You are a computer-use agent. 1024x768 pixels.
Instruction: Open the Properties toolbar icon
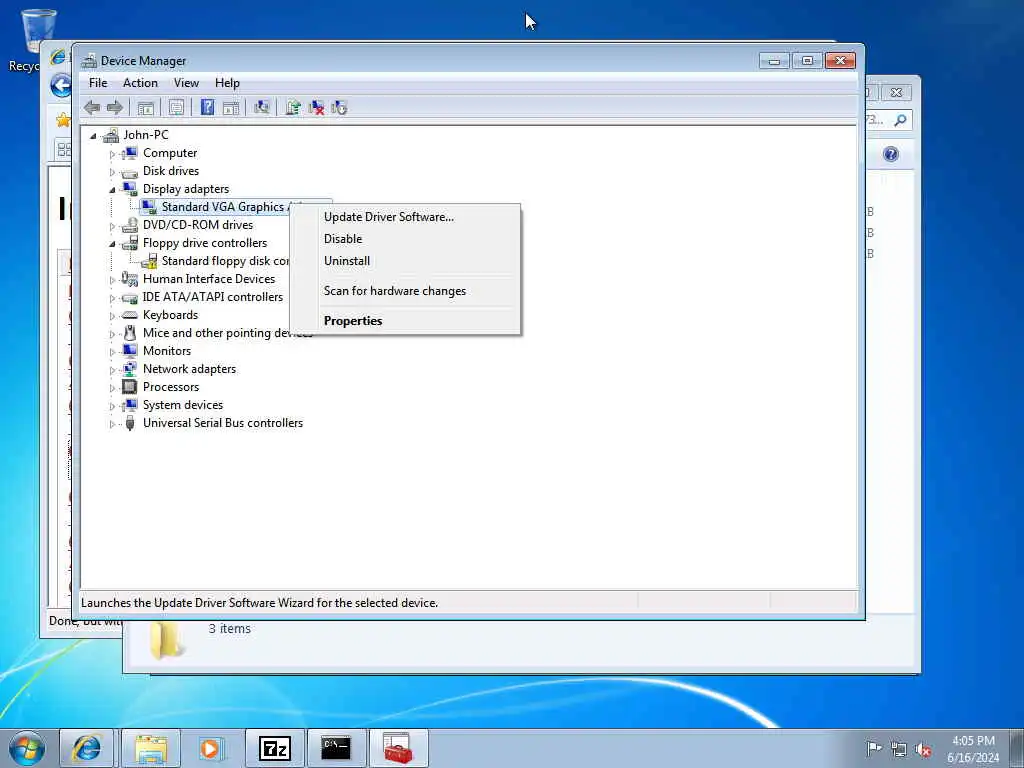click(x=176, y=108)
